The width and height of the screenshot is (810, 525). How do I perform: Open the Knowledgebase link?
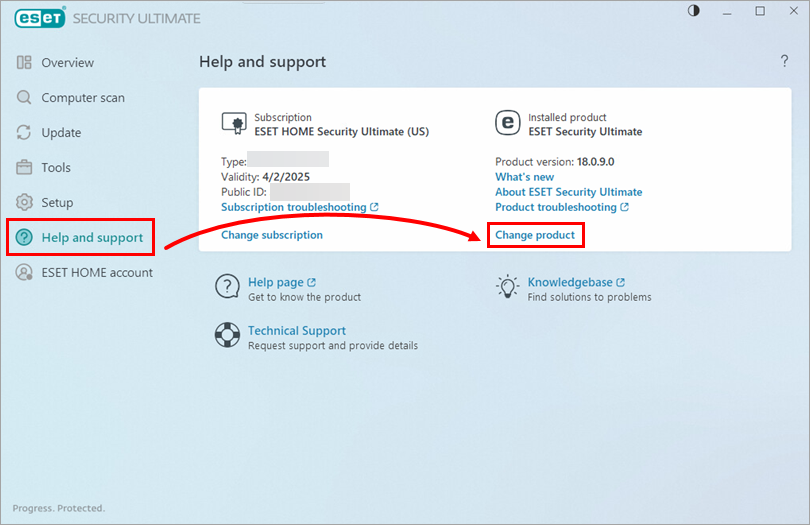click(x=570, y=282)
